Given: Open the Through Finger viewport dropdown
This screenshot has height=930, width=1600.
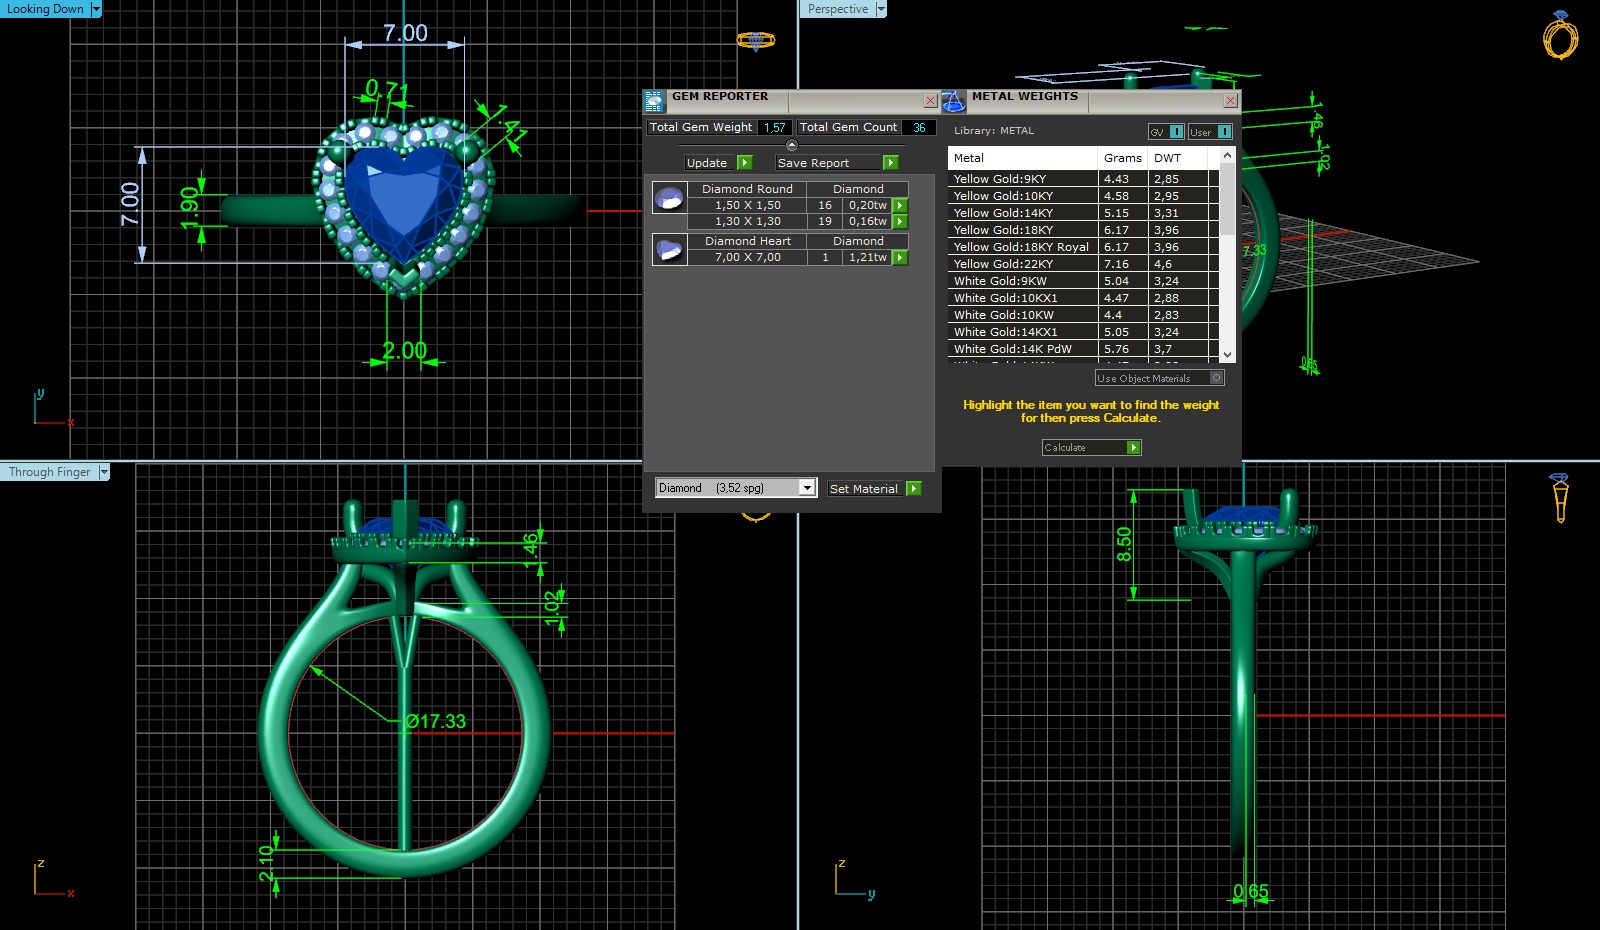Looking at the screenshot, I should tap(104, 472).
